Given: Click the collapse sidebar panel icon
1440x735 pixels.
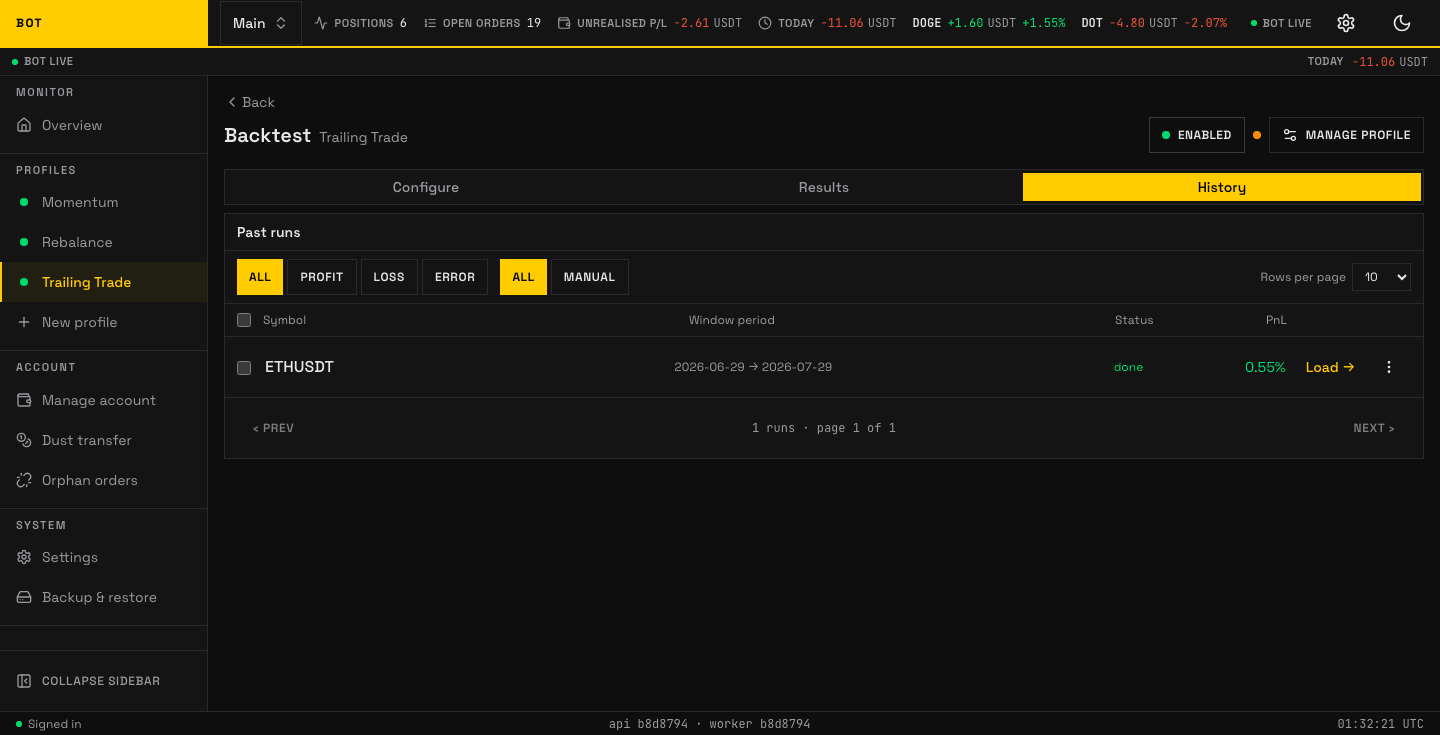Looking at the screenshot, I should 24,681.
